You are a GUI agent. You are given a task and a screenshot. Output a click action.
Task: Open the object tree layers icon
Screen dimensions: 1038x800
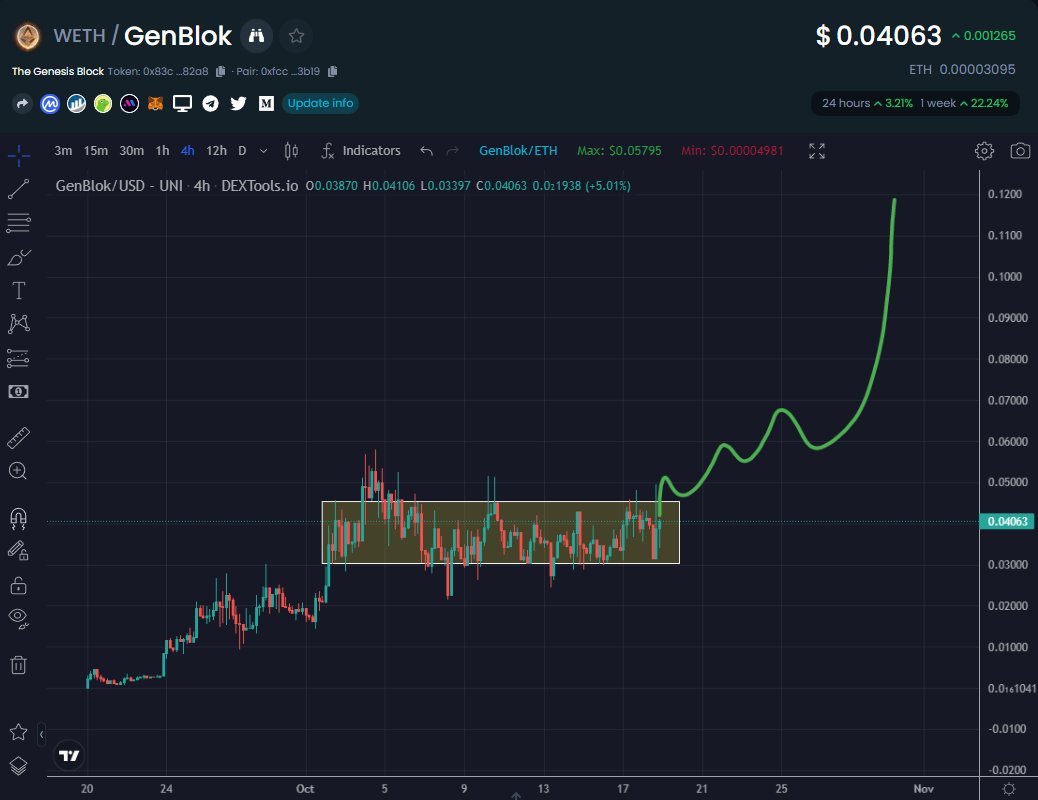point(19,766)
